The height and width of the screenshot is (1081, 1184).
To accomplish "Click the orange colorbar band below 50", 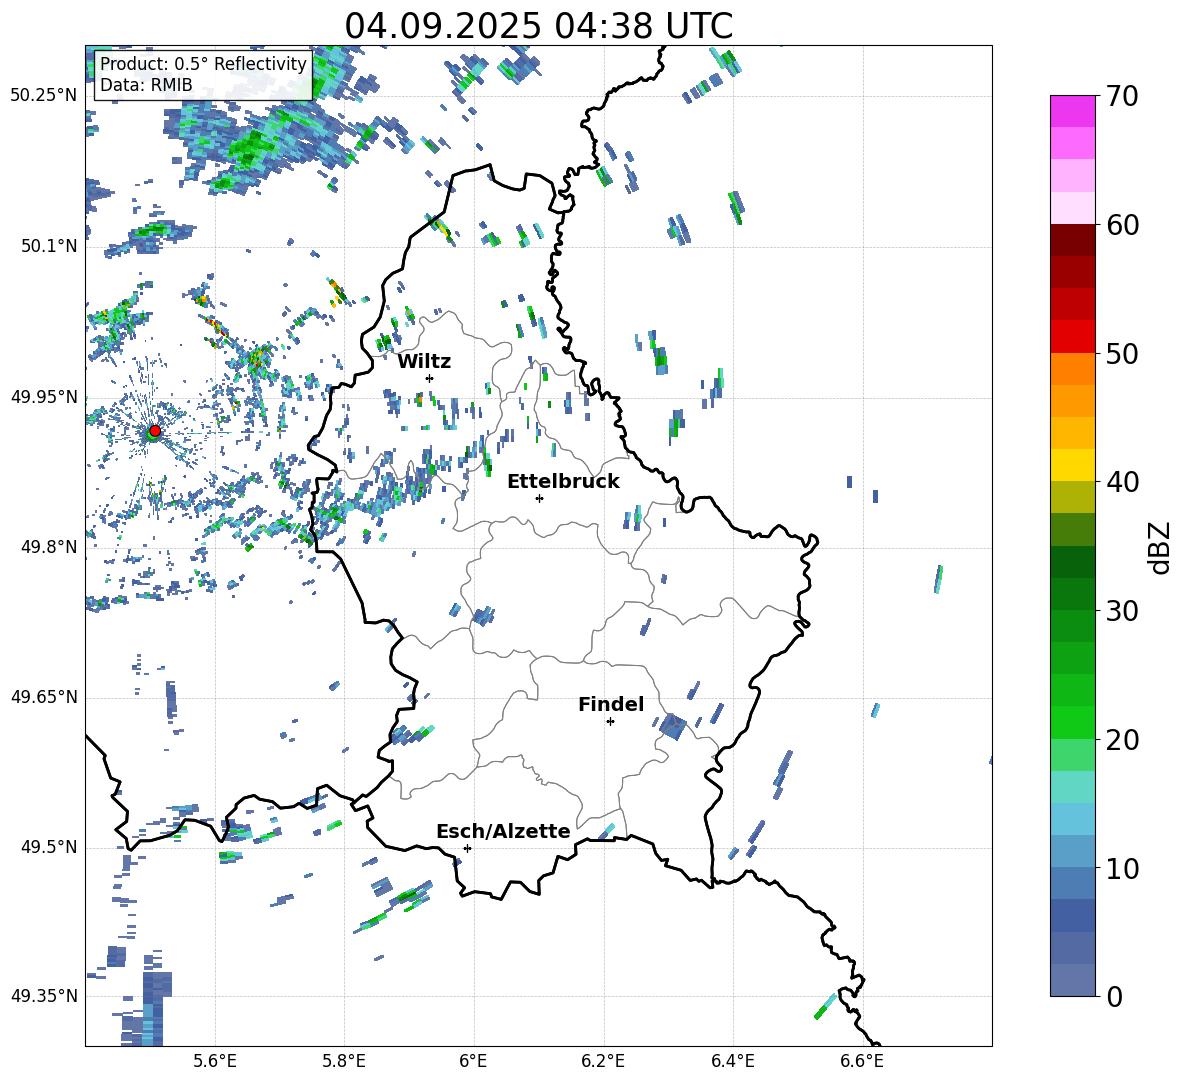I will (1072, 368).
